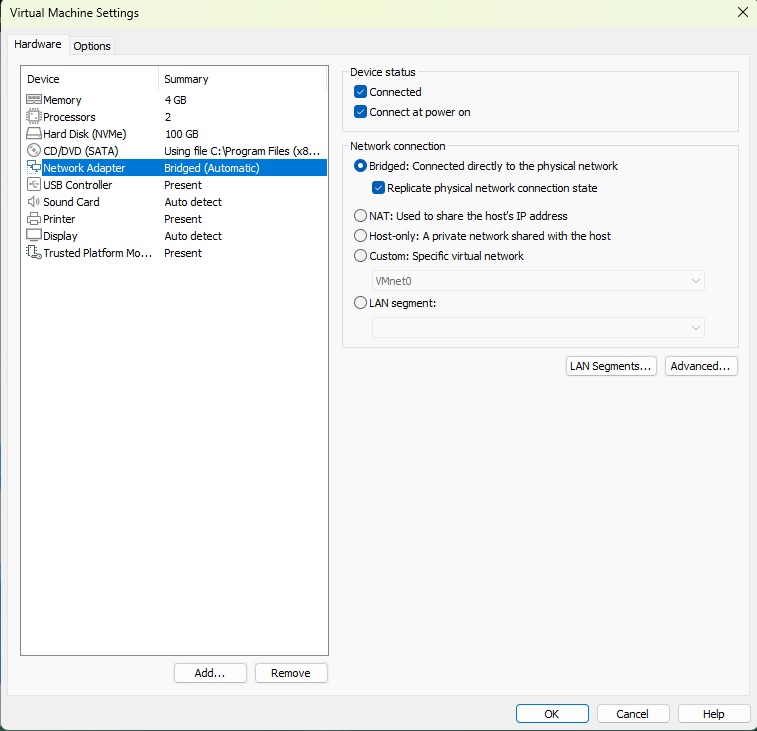This screenshot has height=731, width=757.
Task: Open the VMnet0 custom network dropdown
Action: pyautogui.click(x=538, y=282)
